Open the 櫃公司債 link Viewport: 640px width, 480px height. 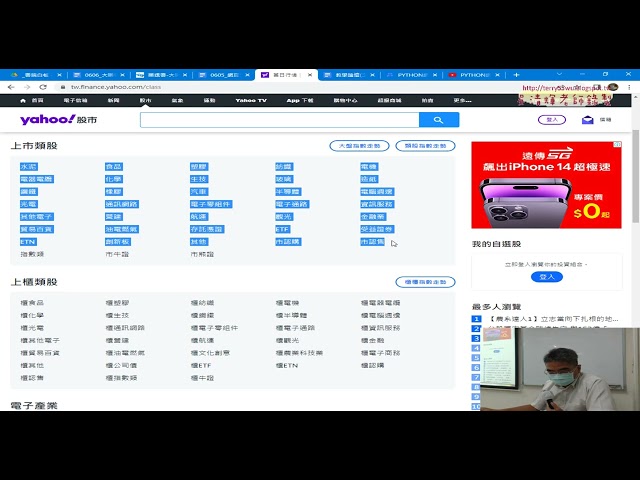(121, 366)
